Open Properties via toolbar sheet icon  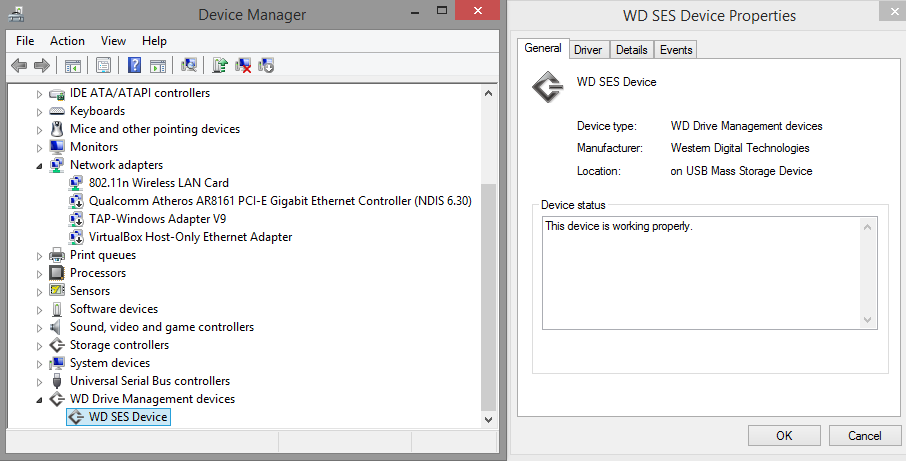[103, 65]
